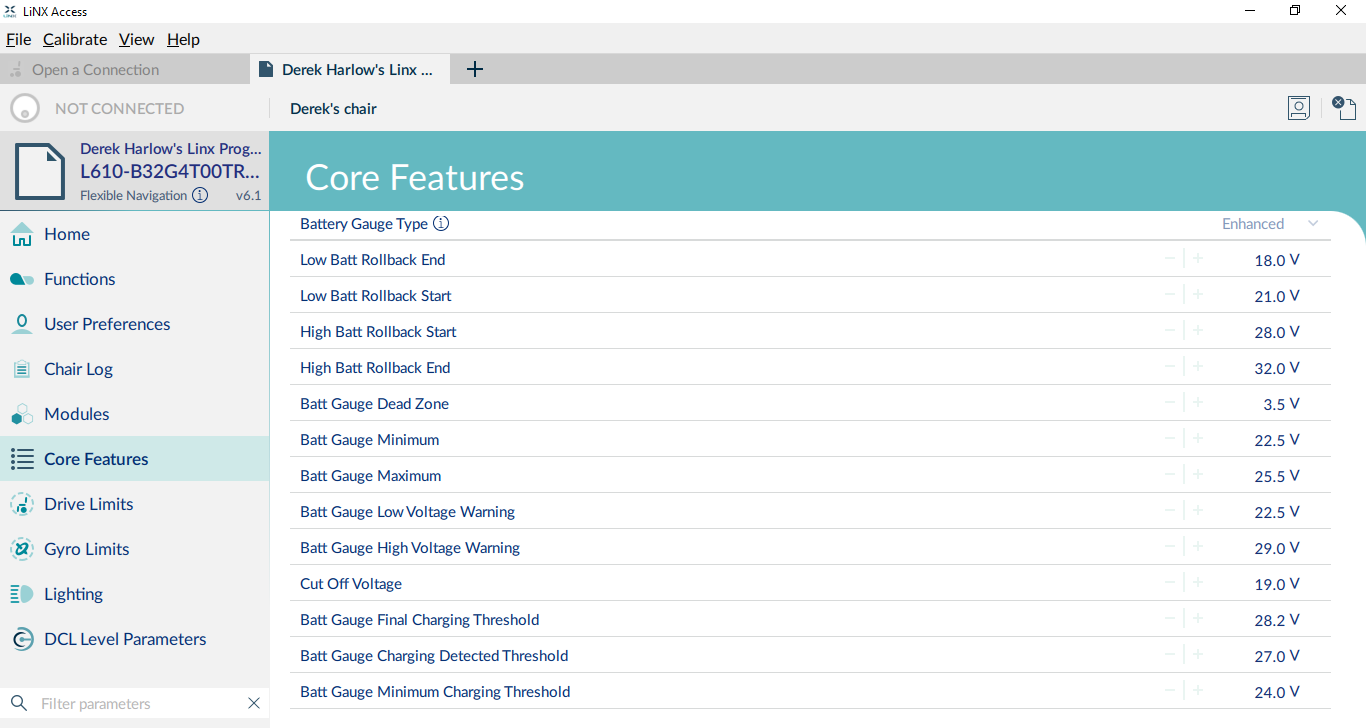
Task: Click the Battery Gauge Type info icon
Action: 441,224
